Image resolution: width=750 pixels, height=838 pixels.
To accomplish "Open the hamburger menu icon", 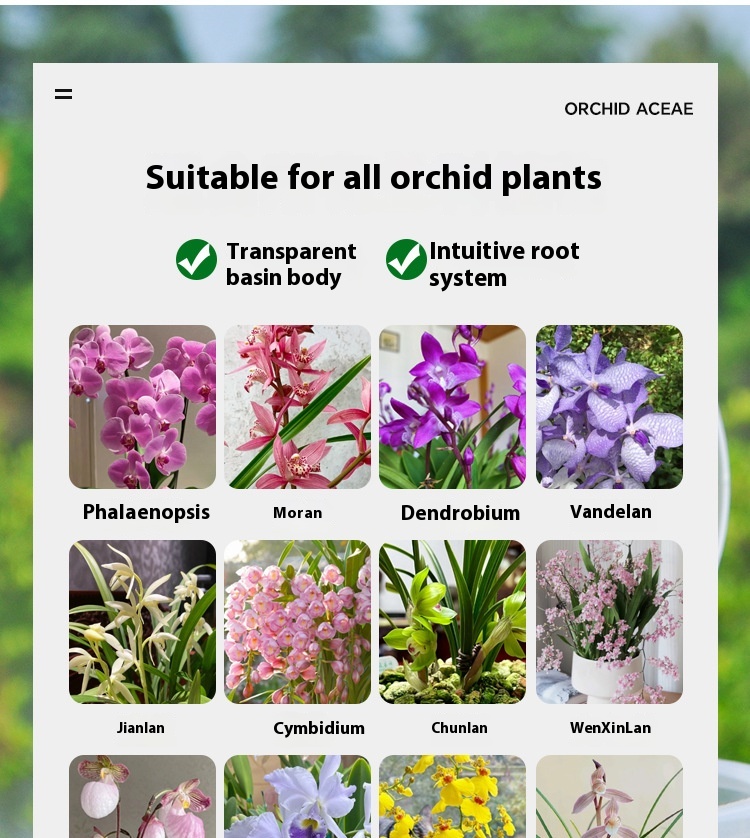I will coord(64,94).
